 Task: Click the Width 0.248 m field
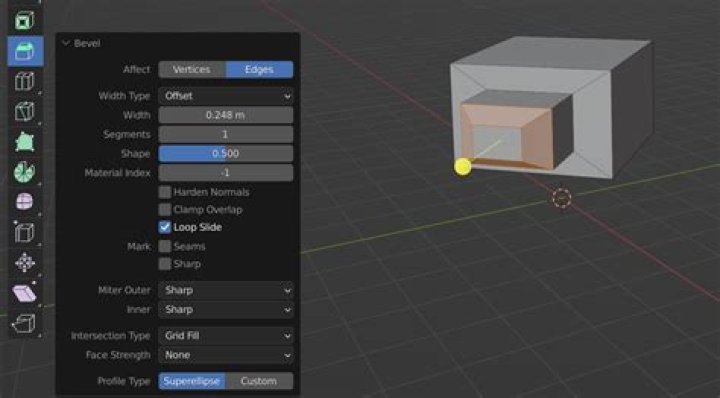click(225, 115)
